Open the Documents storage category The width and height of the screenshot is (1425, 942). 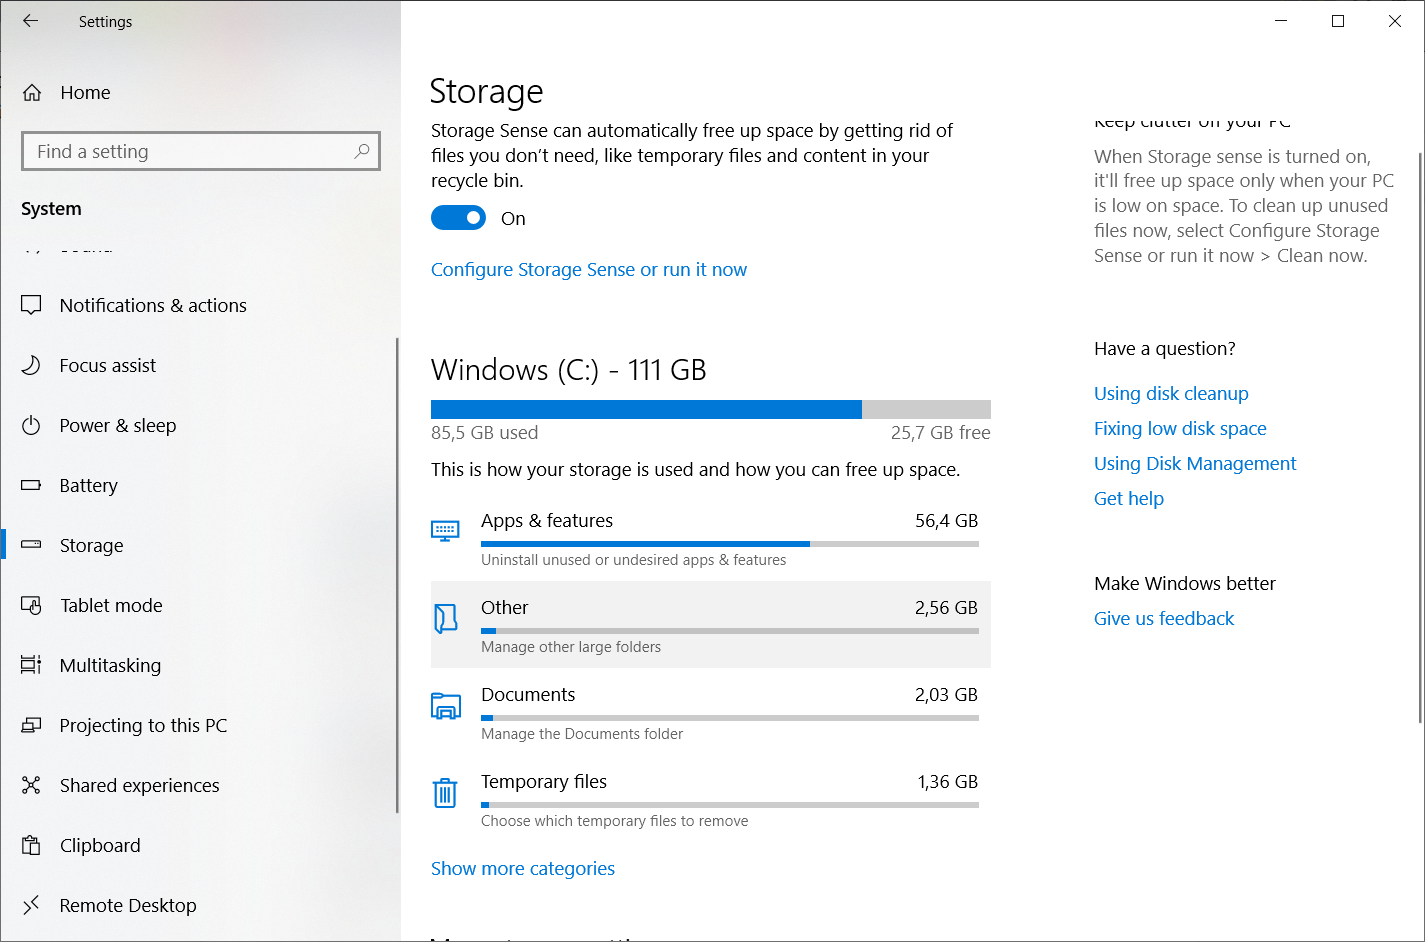[711, 712]
